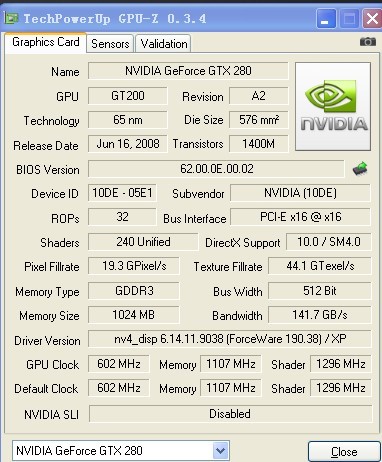Image resolution: width=382 pixels, height=462 pixels.
Task: Click the Technology field 65 nm
Action: pyautogui.click(x=128, y=120)
